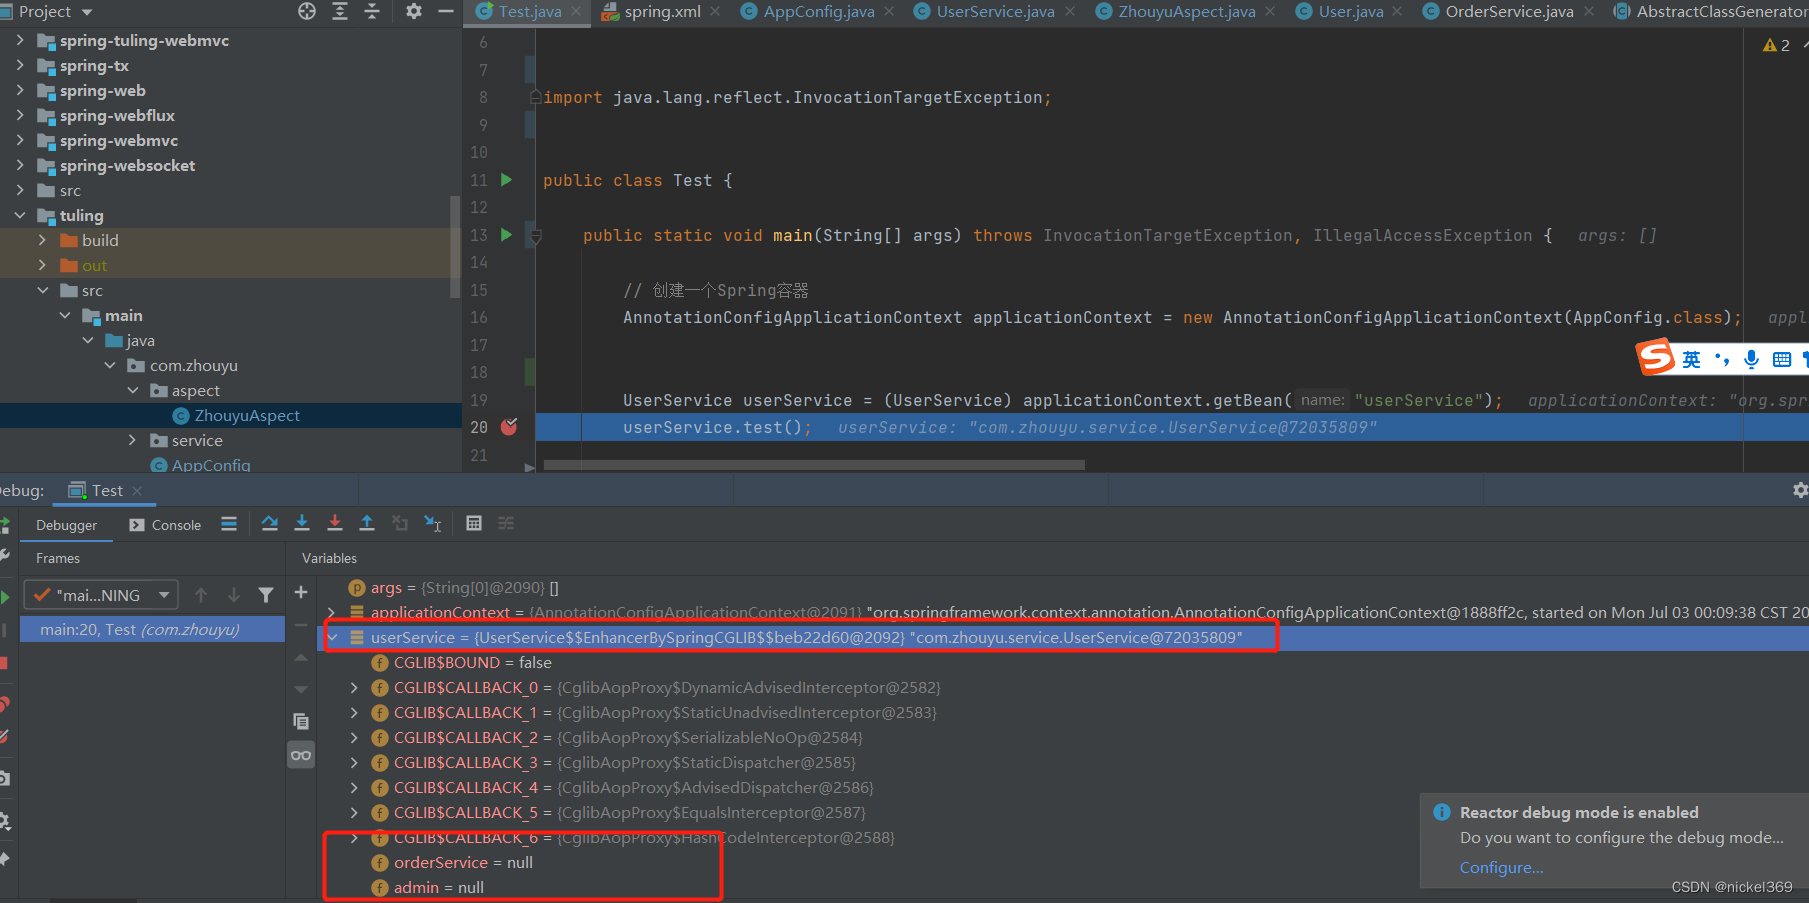Close the Test debug session tab
Viewport: 1809px width, 903px height.
[x=137, y=490]
